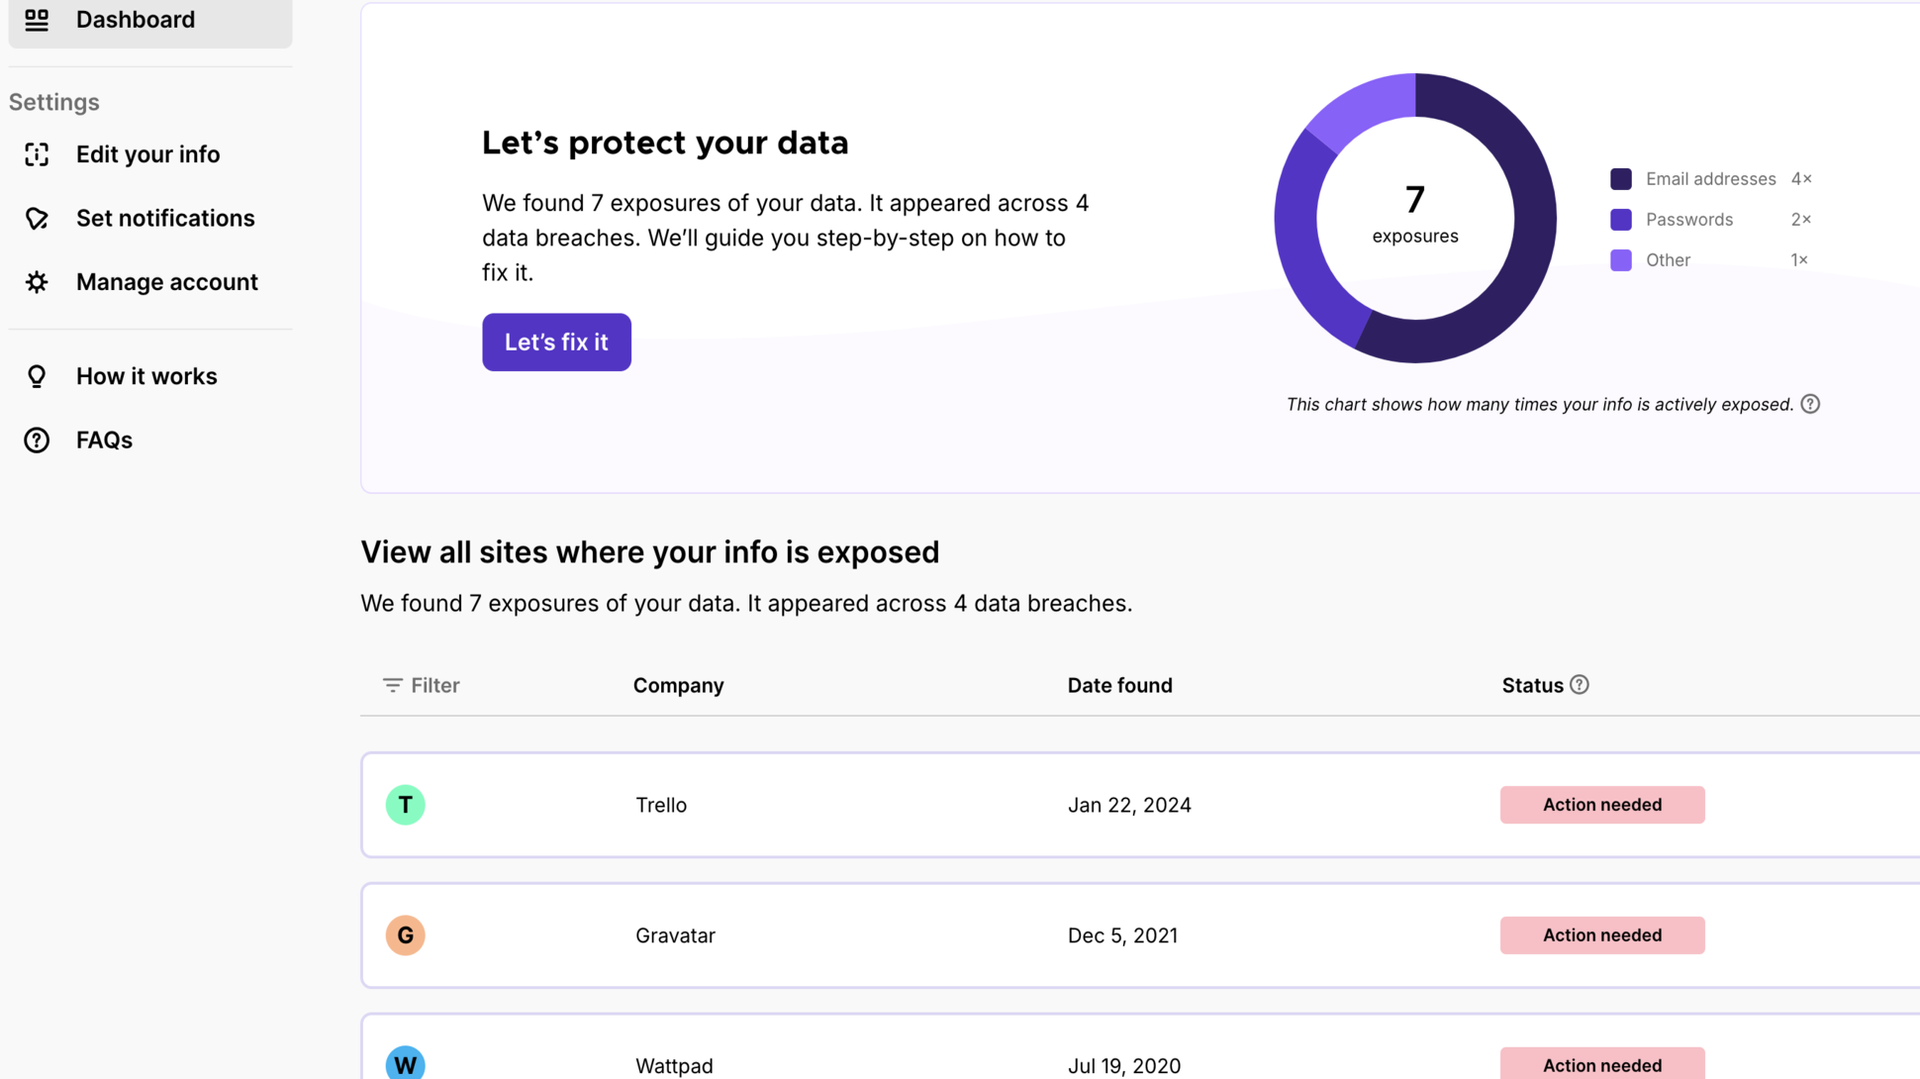
Task: Click the Email addresses legend label
Action: tap(1711, 179)
